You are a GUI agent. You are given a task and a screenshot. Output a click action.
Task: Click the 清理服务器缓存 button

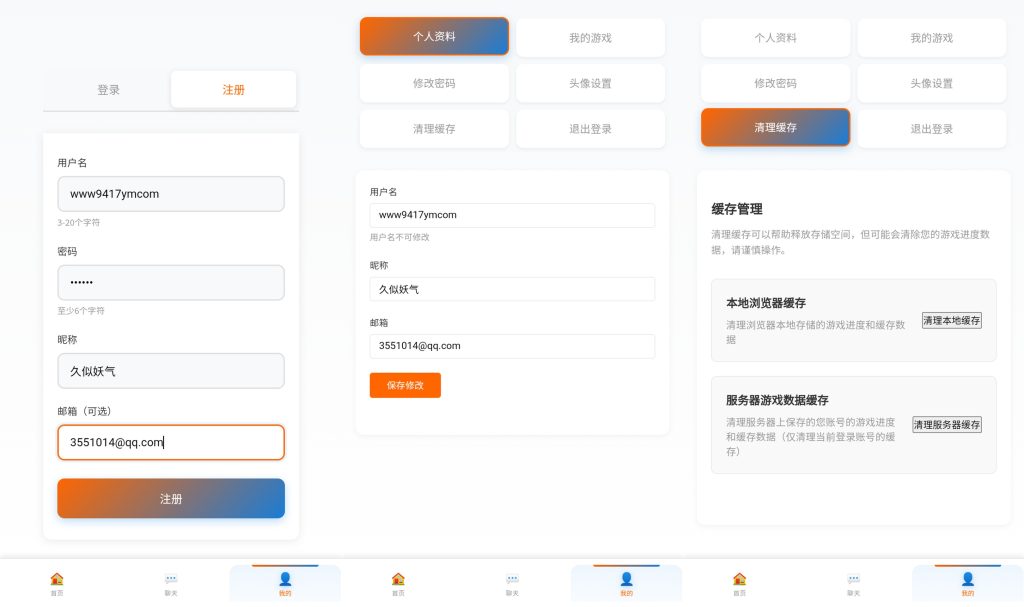(946, 424)
